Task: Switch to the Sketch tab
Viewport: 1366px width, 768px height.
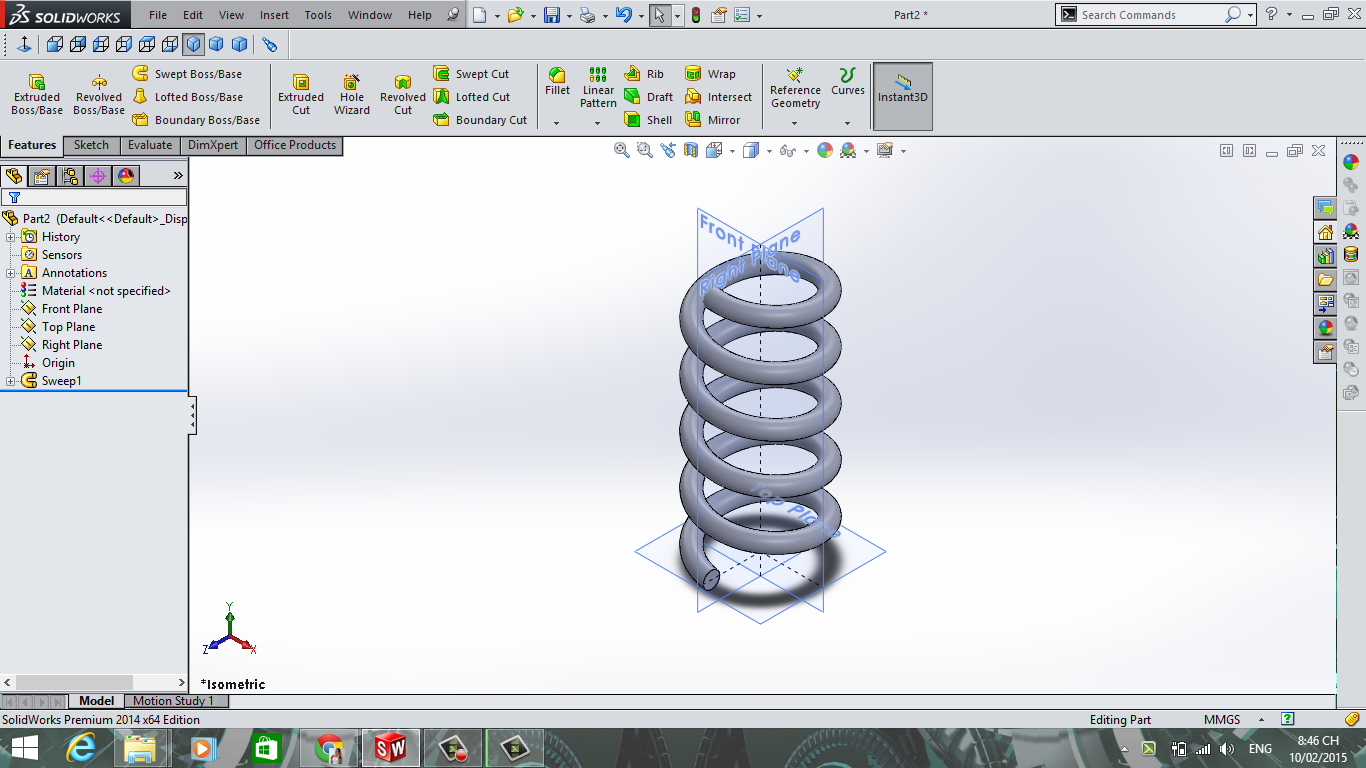Action: click(91, 145)
